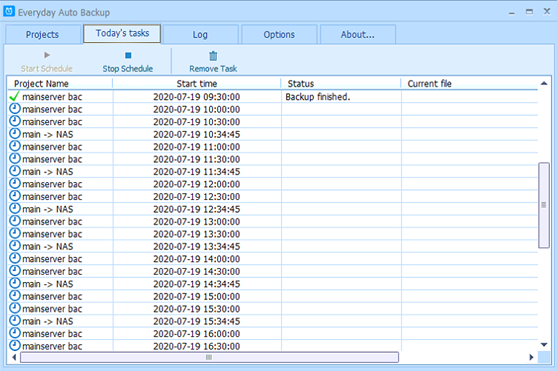Select 'main -> NAS' name in 11:34:45 row
Viewport: 557px width, 371px height.
tap(48, 172)
